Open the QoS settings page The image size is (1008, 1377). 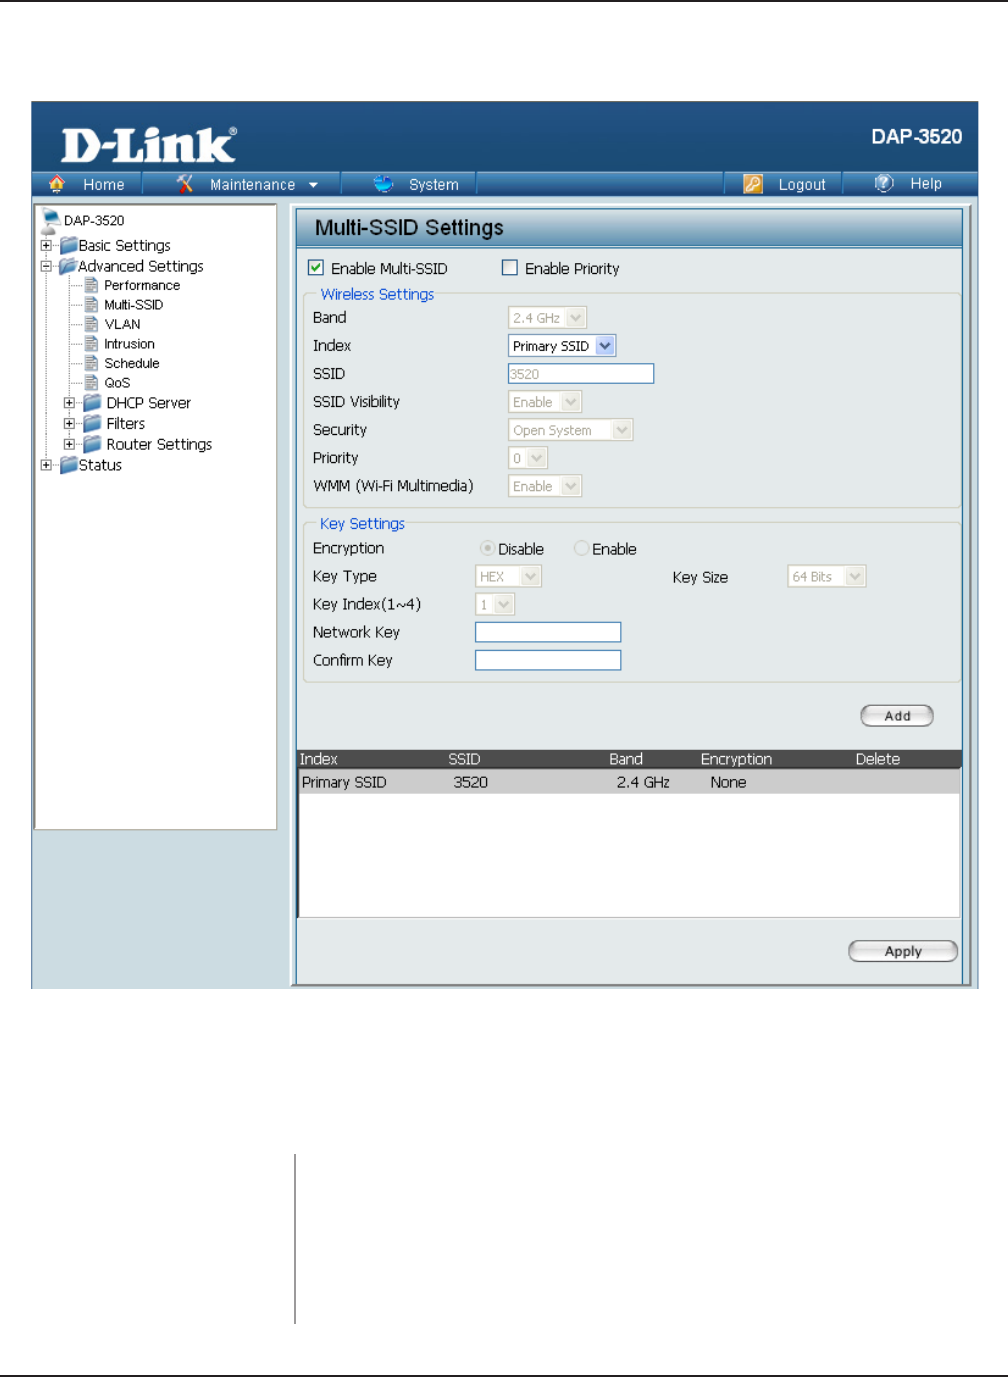117,382
